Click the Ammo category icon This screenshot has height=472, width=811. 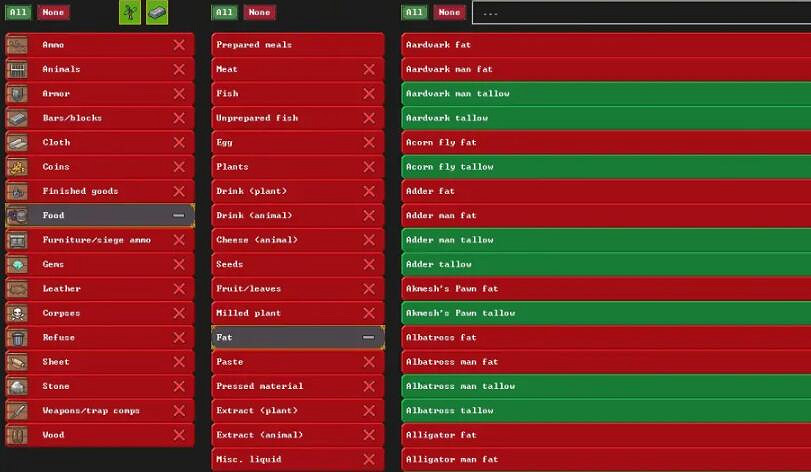click(x=17, y=45)
